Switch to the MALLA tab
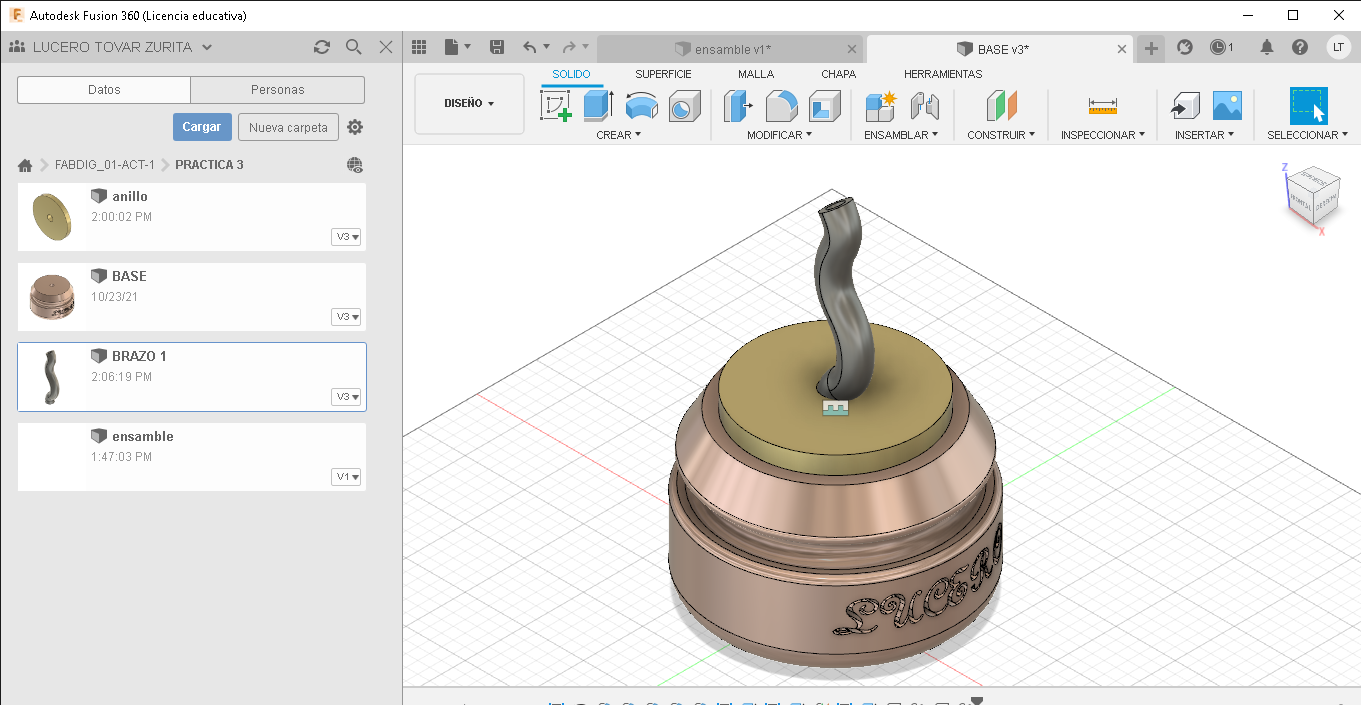The height and width of the screenshot is (705, 1361). tap(756, 74)
